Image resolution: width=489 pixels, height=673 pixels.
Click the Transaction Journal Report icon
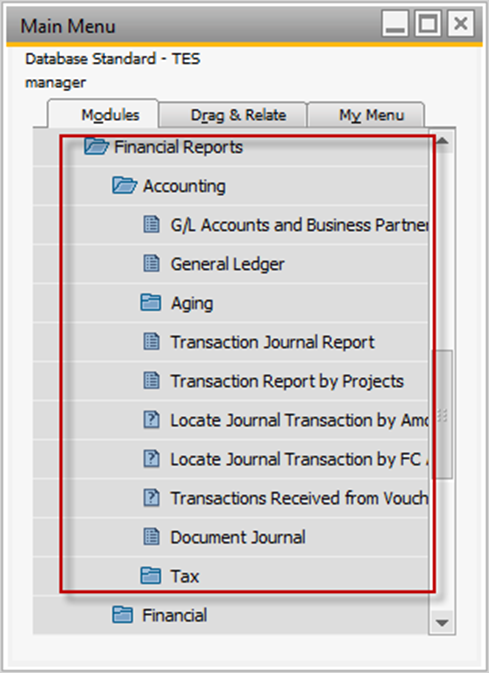coord(151,342)
